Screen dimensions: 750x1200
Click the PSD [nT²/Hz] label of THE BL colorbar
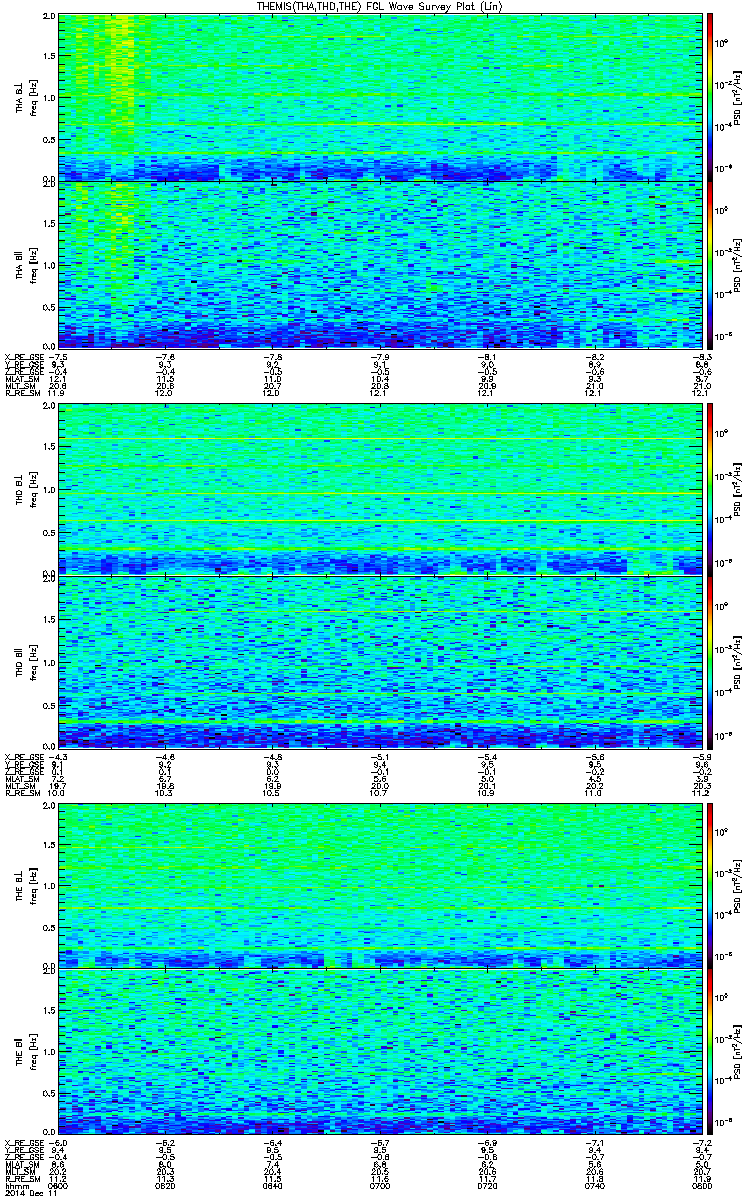[x=737, y=885]
